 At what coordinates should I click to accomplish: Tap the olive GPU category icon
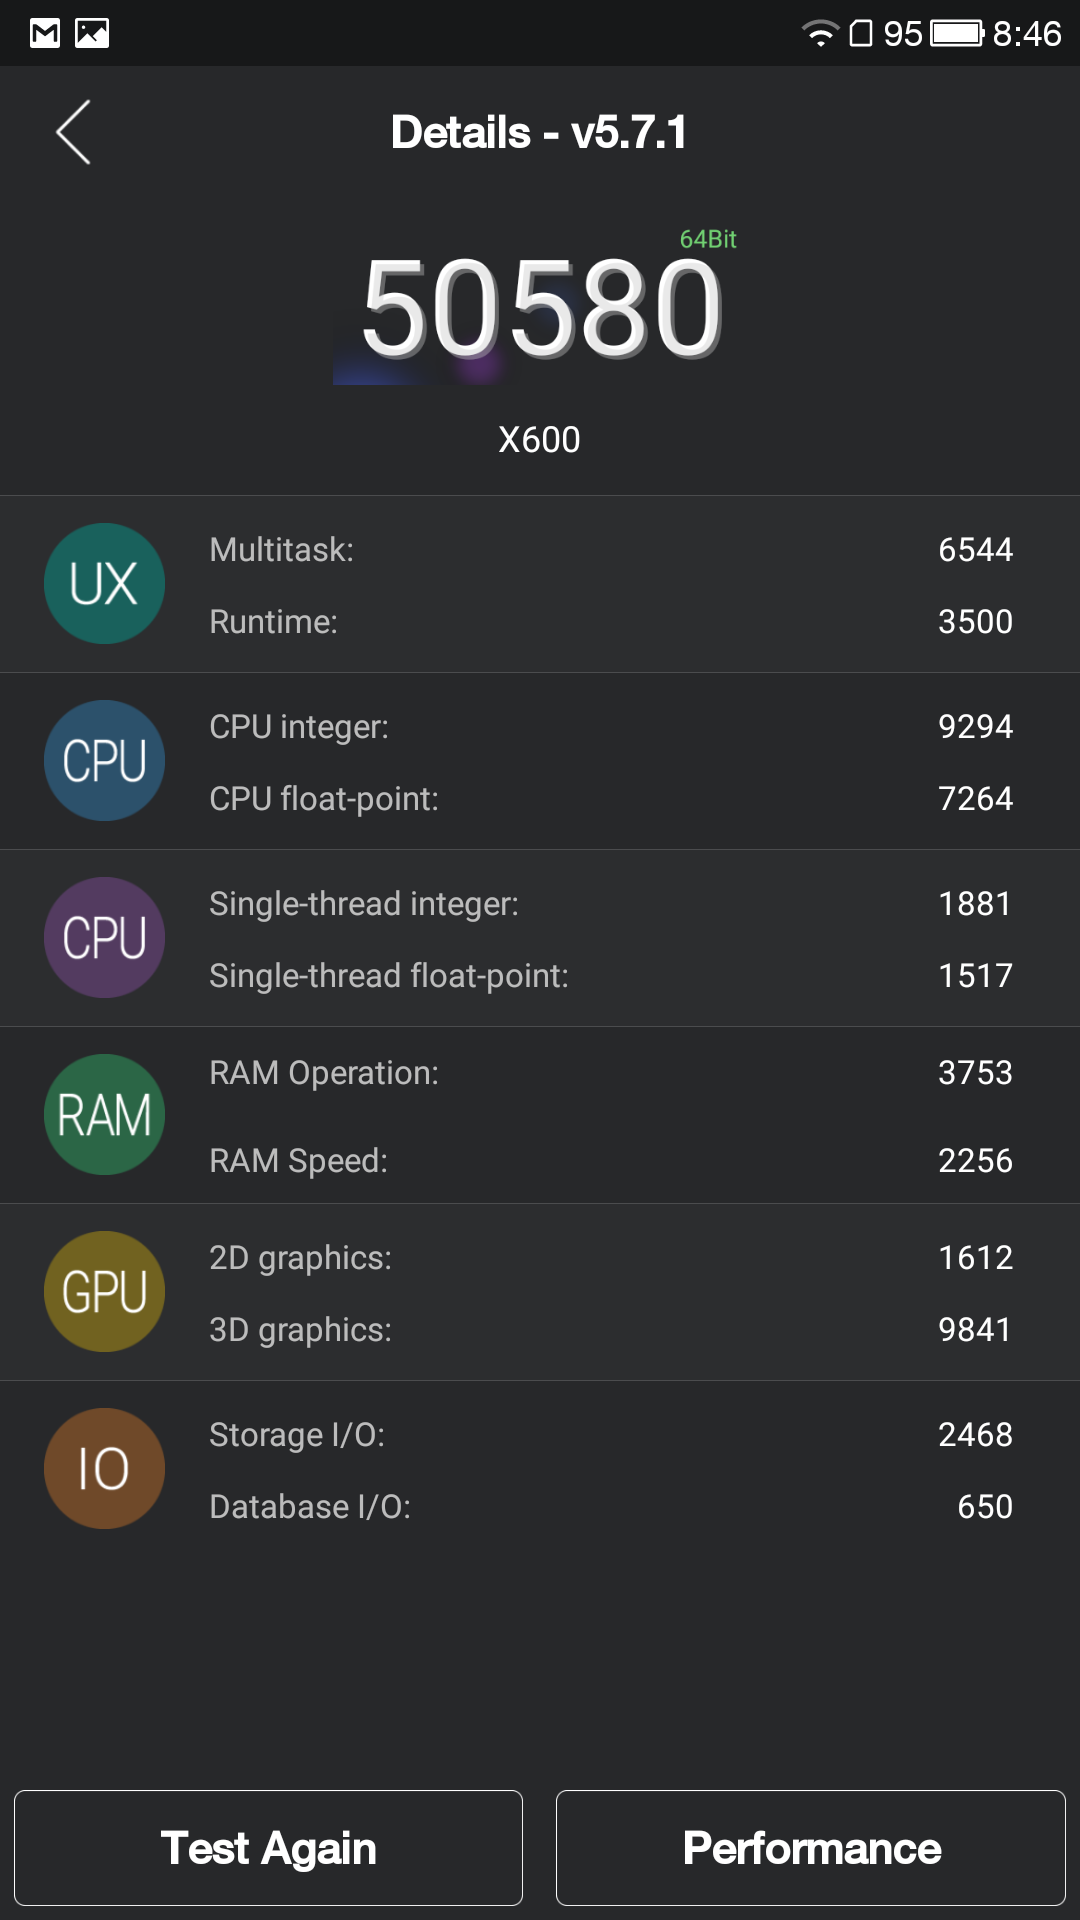(104, 1292)
